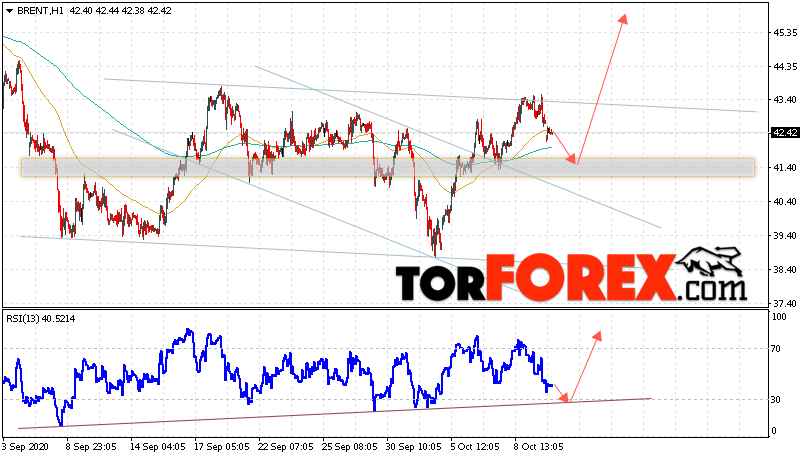Click the 17 Sep 05:05 time label
Viewport: 808px width, 458px height.
[222, 447]
